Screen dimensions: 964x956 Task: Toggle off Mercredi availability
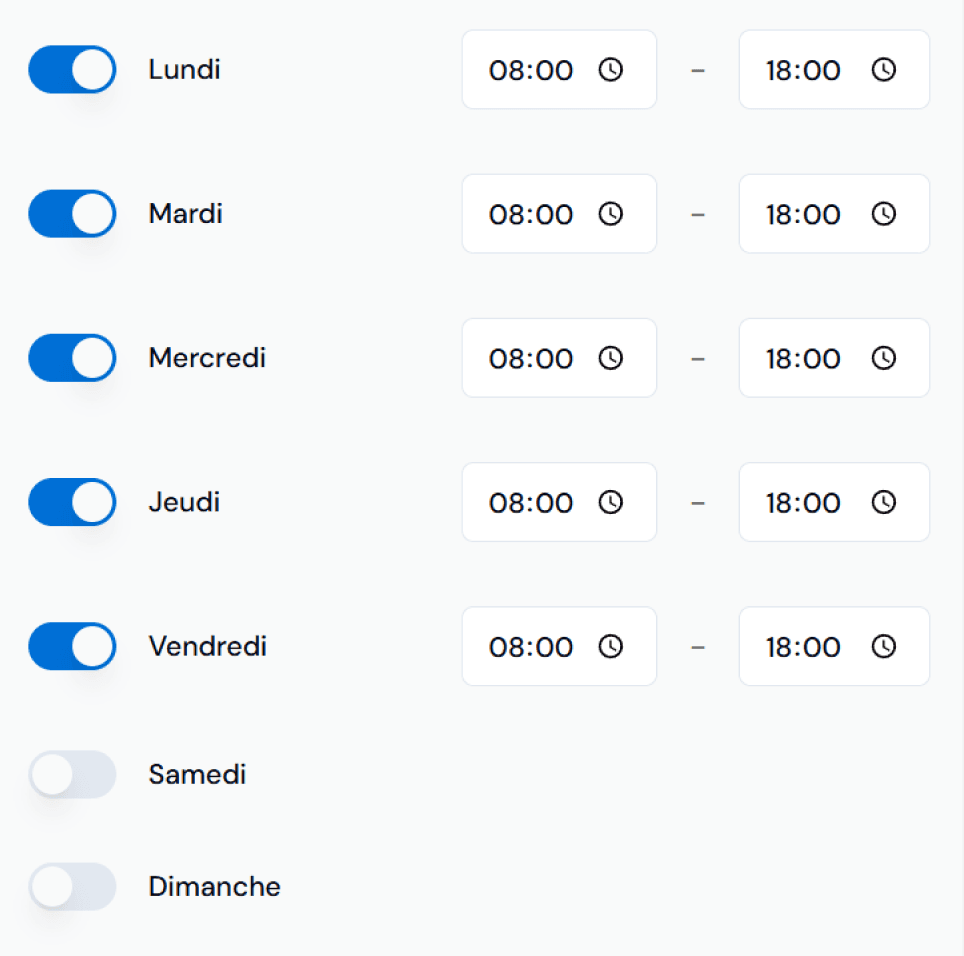[72, 358]
